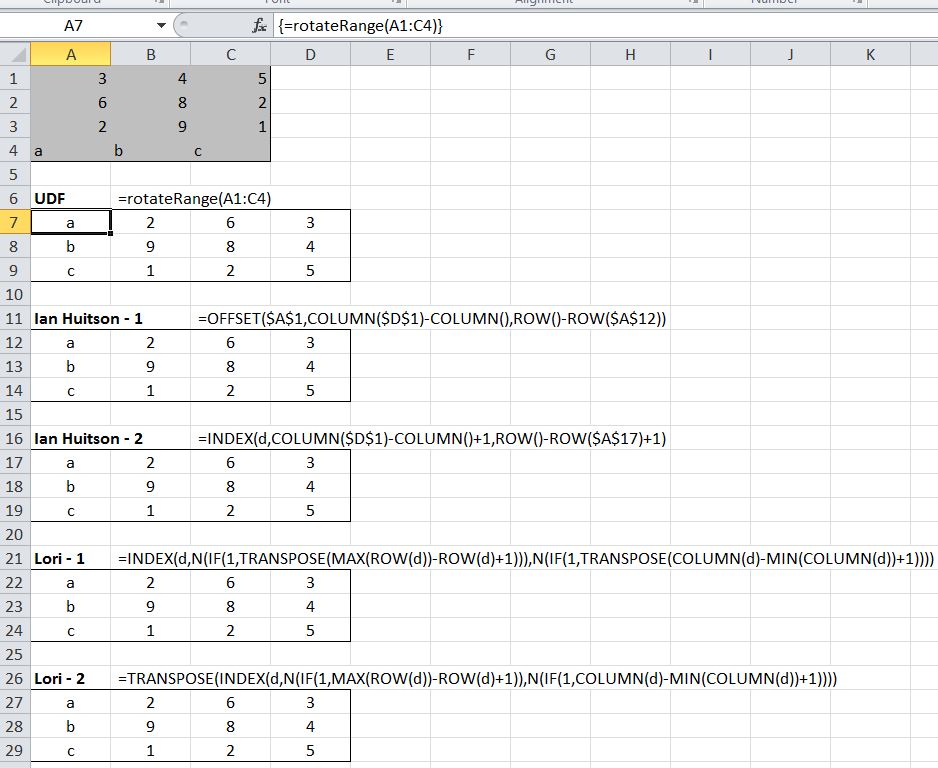Select the row 5 header
This screenshot has height=768, width=938.
[15, 174]
